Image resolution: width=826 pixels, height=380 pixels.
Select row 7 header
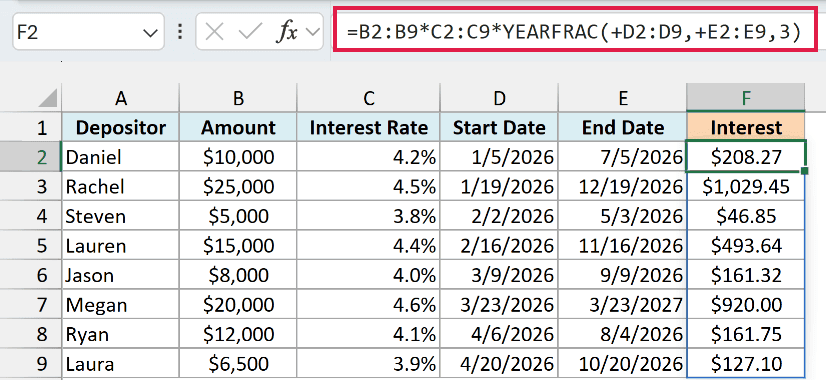pos(31,304)
